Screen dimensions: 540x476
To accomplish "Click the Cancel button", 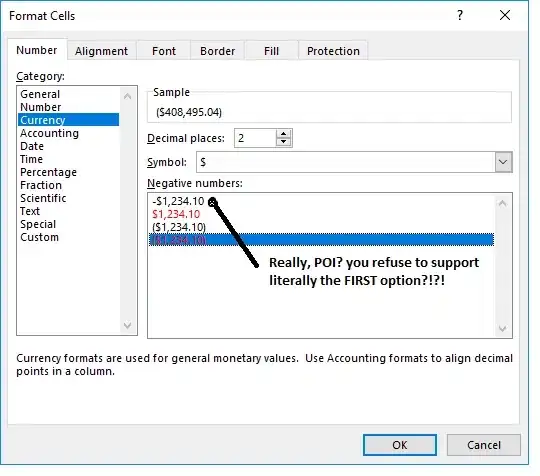I will pos(484,445).
